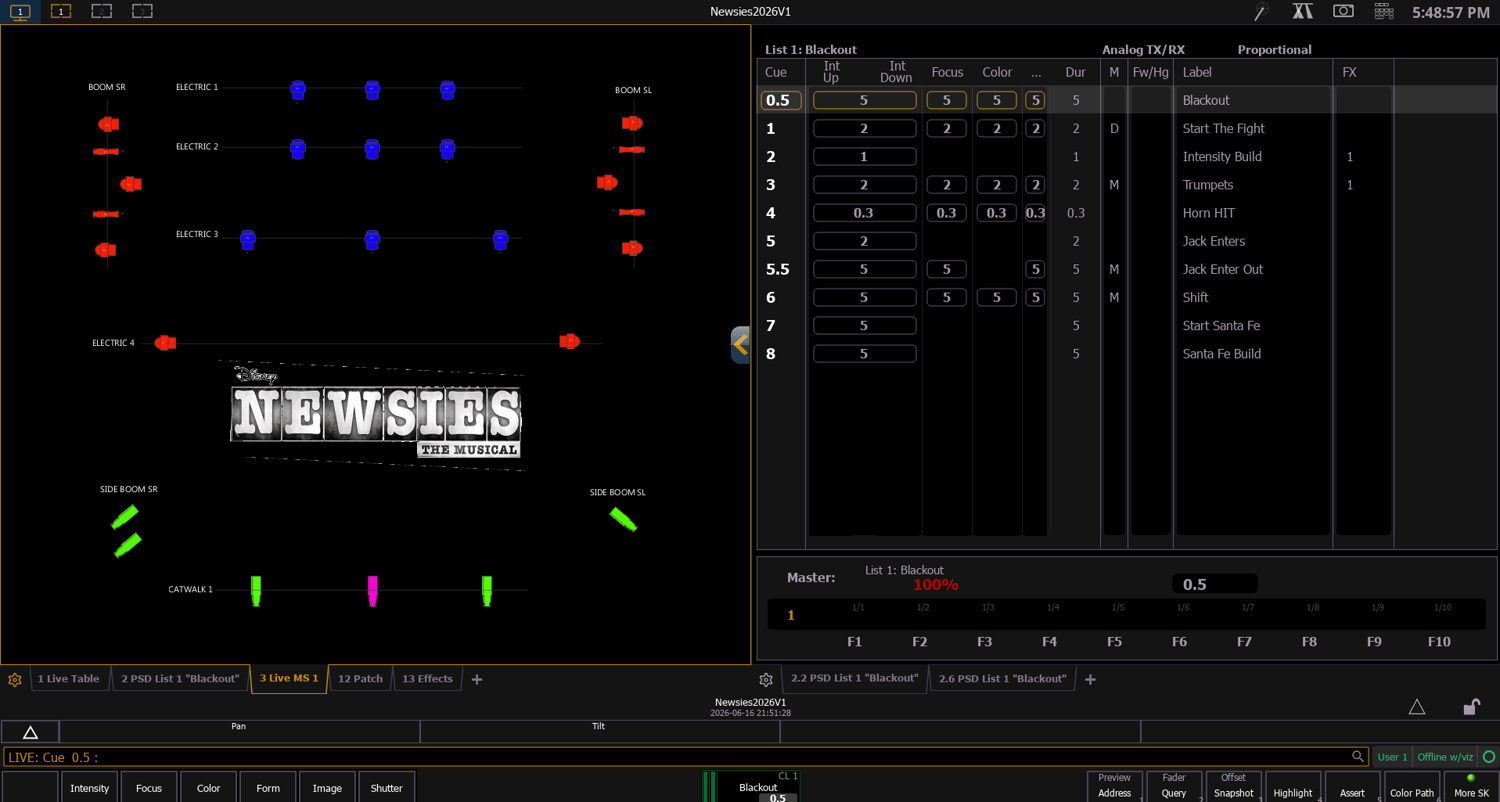Switch to the 12 Patch tab
The height and width of the screenshot is (802, 1500).
[360, 679]
